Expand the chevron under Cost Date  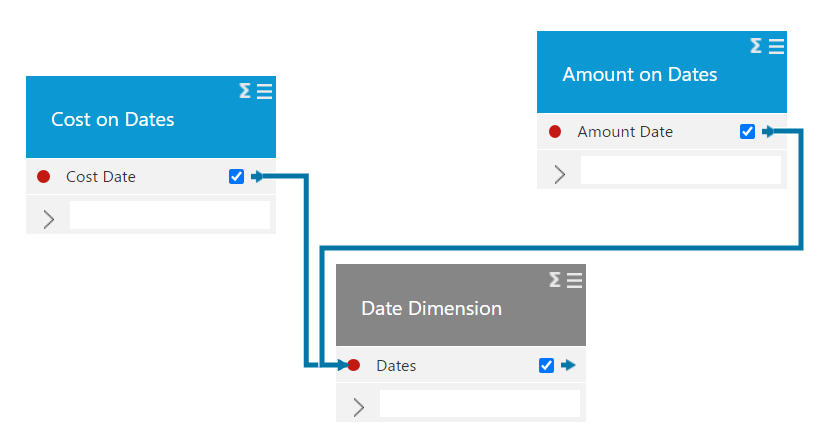(49, 219)
